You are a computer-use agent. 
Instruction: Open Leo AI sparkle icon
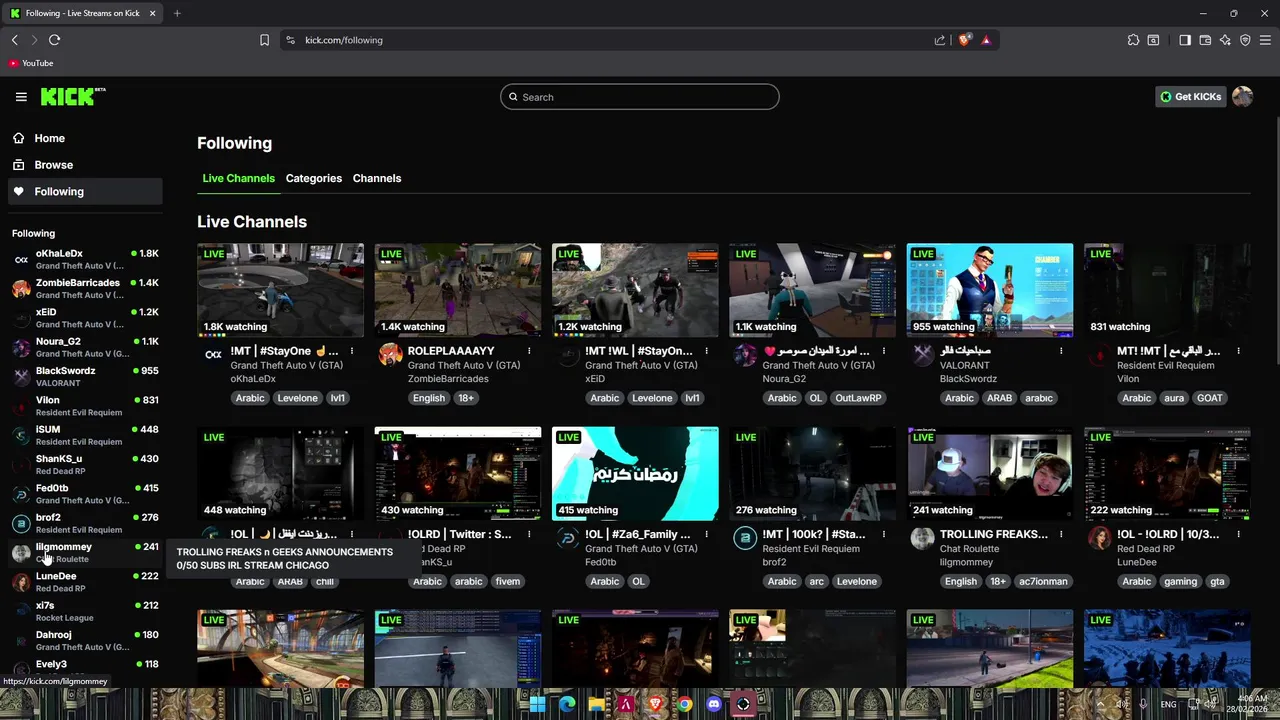(1225, 40)
